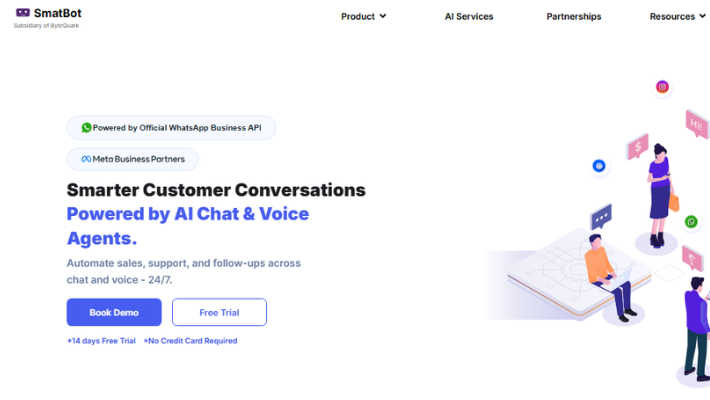710x400 pixels.
Task: Click the Official WhatsApp Business API badge
Action: pyautogui.click(x=171, y=128)
